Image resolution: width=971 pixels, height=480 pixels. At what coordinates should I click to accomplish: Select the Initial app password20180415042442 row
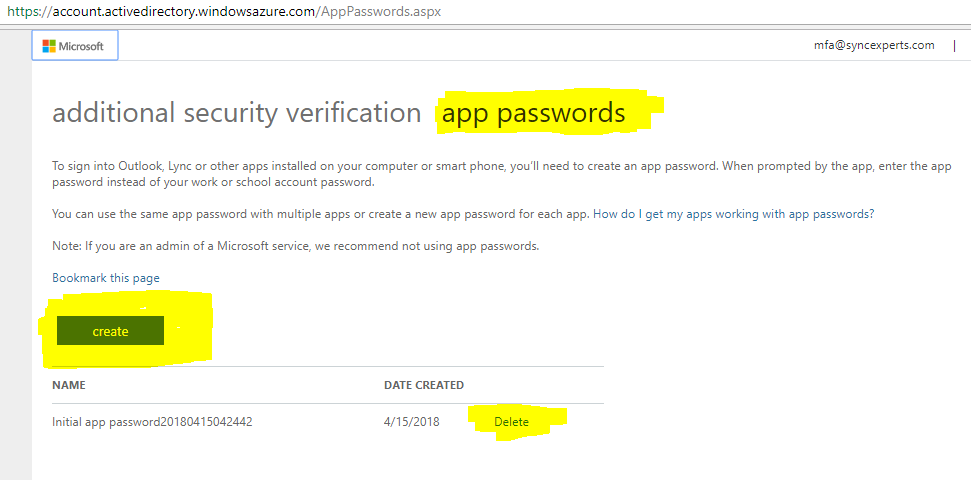328,422
